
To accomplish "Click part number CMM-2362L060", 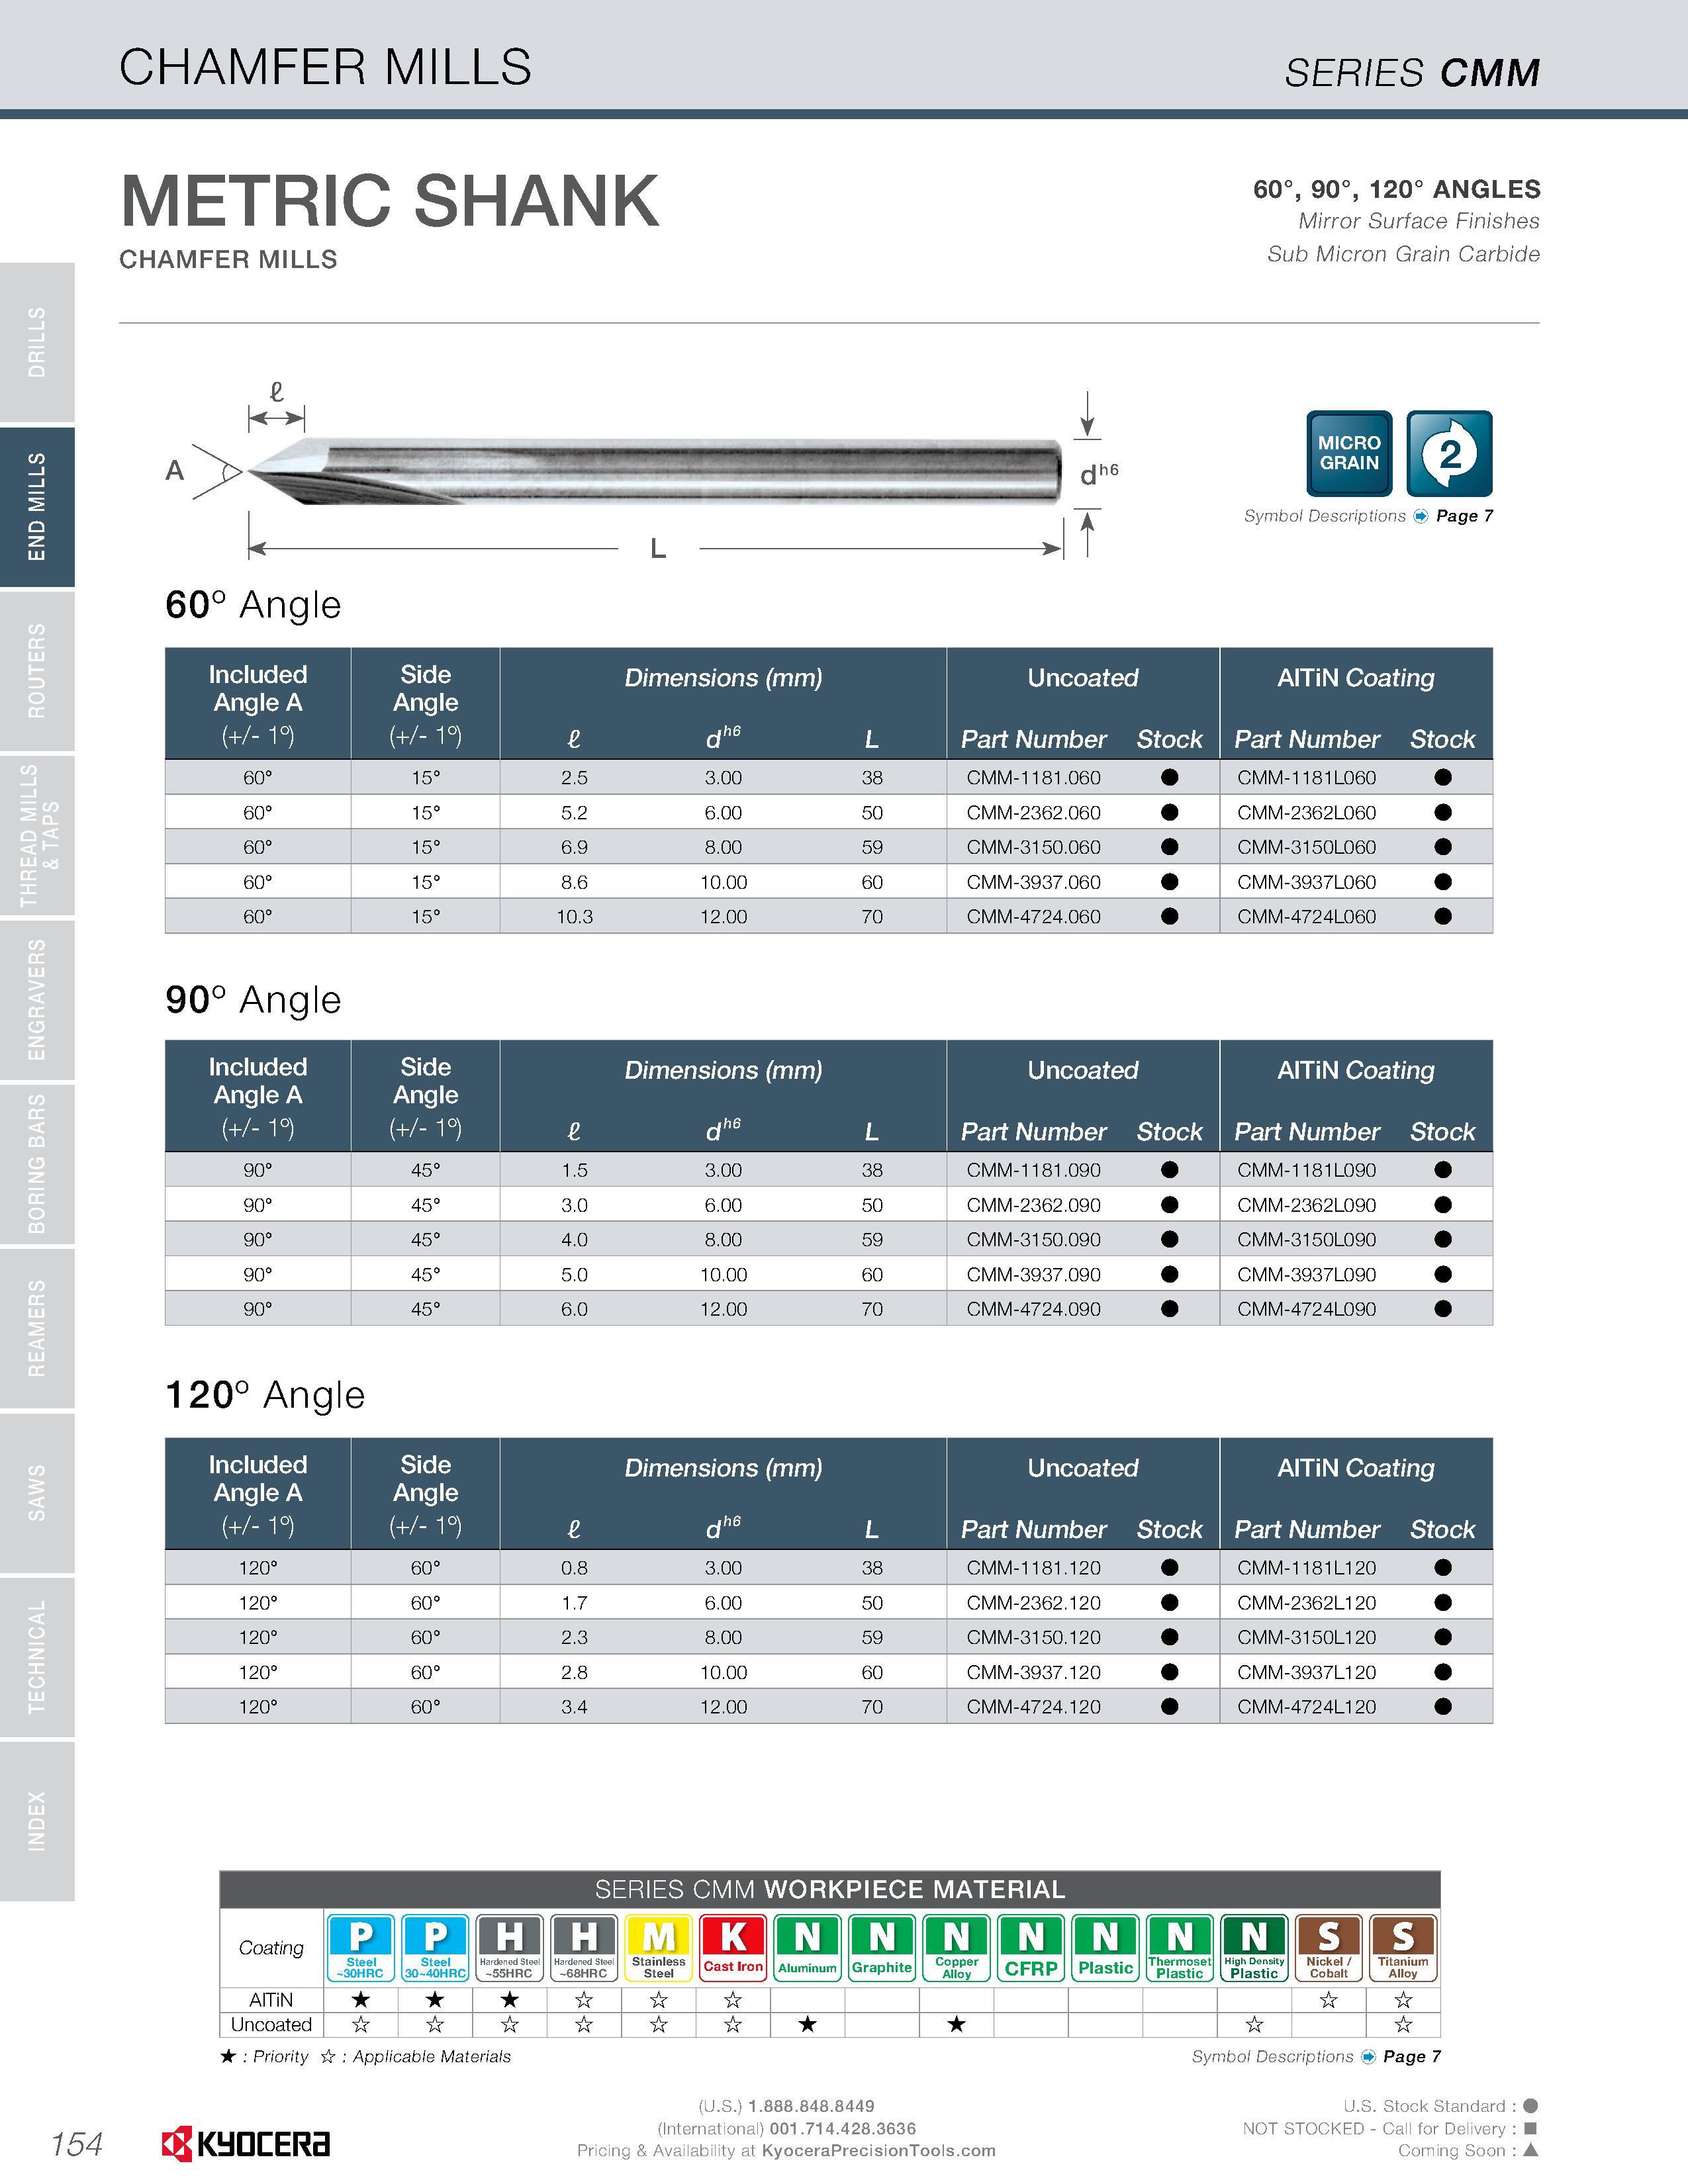I will [1306, 812].
